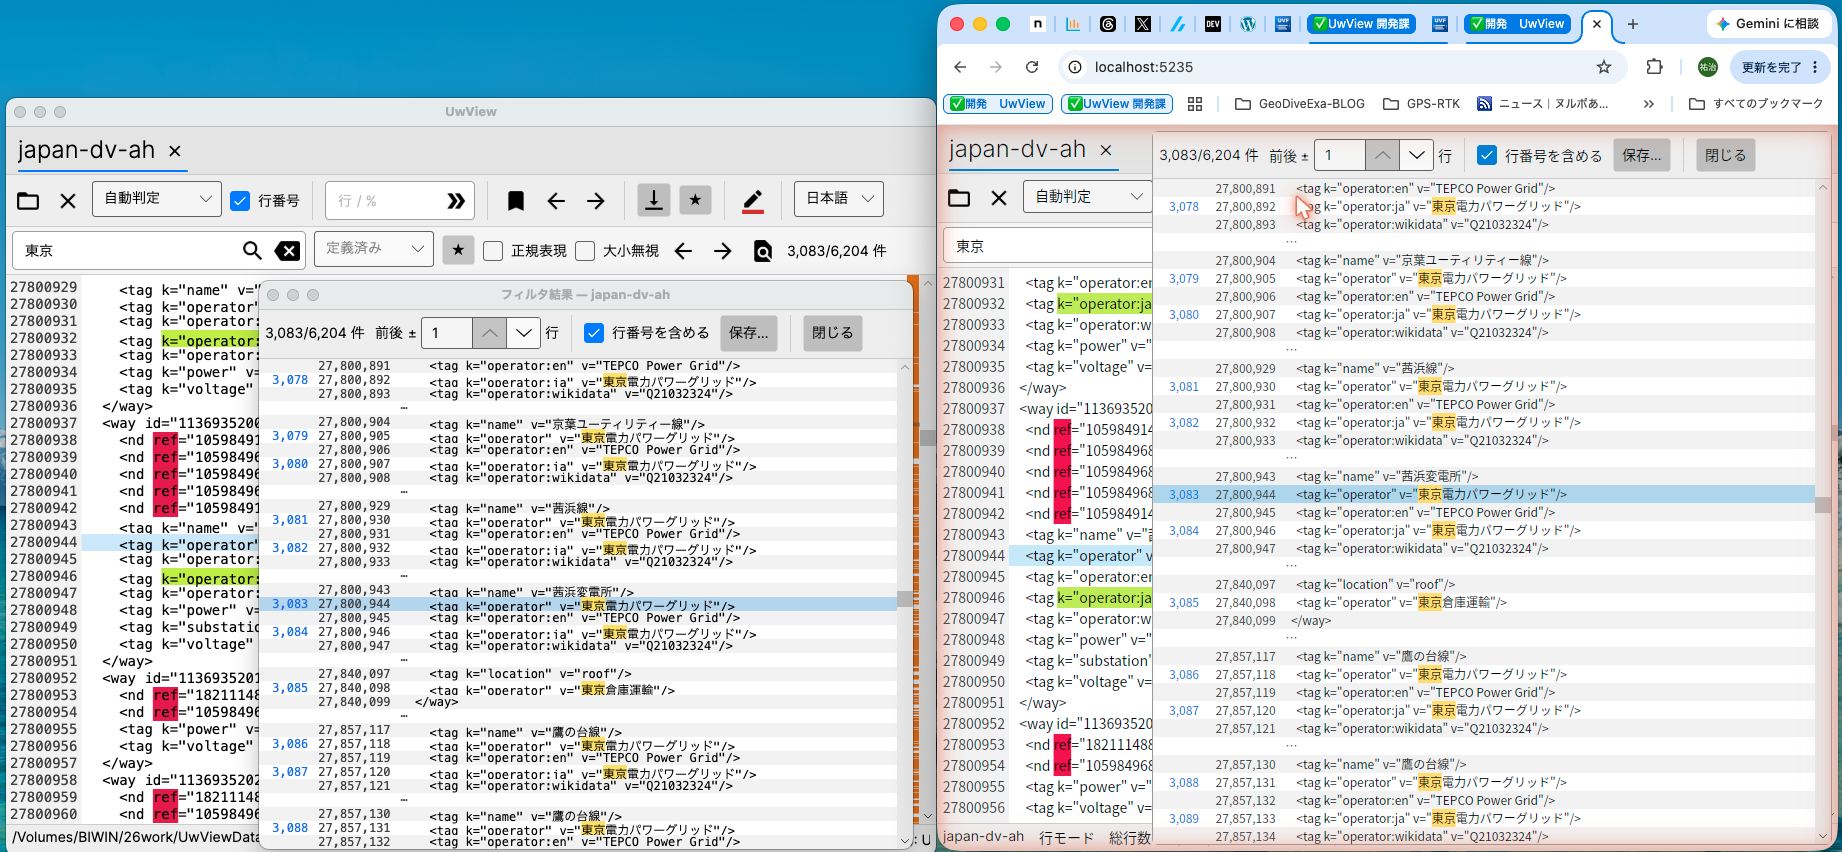
Task: Toggle 行番号を含める in the filter results window
Action: click(594, 333)
